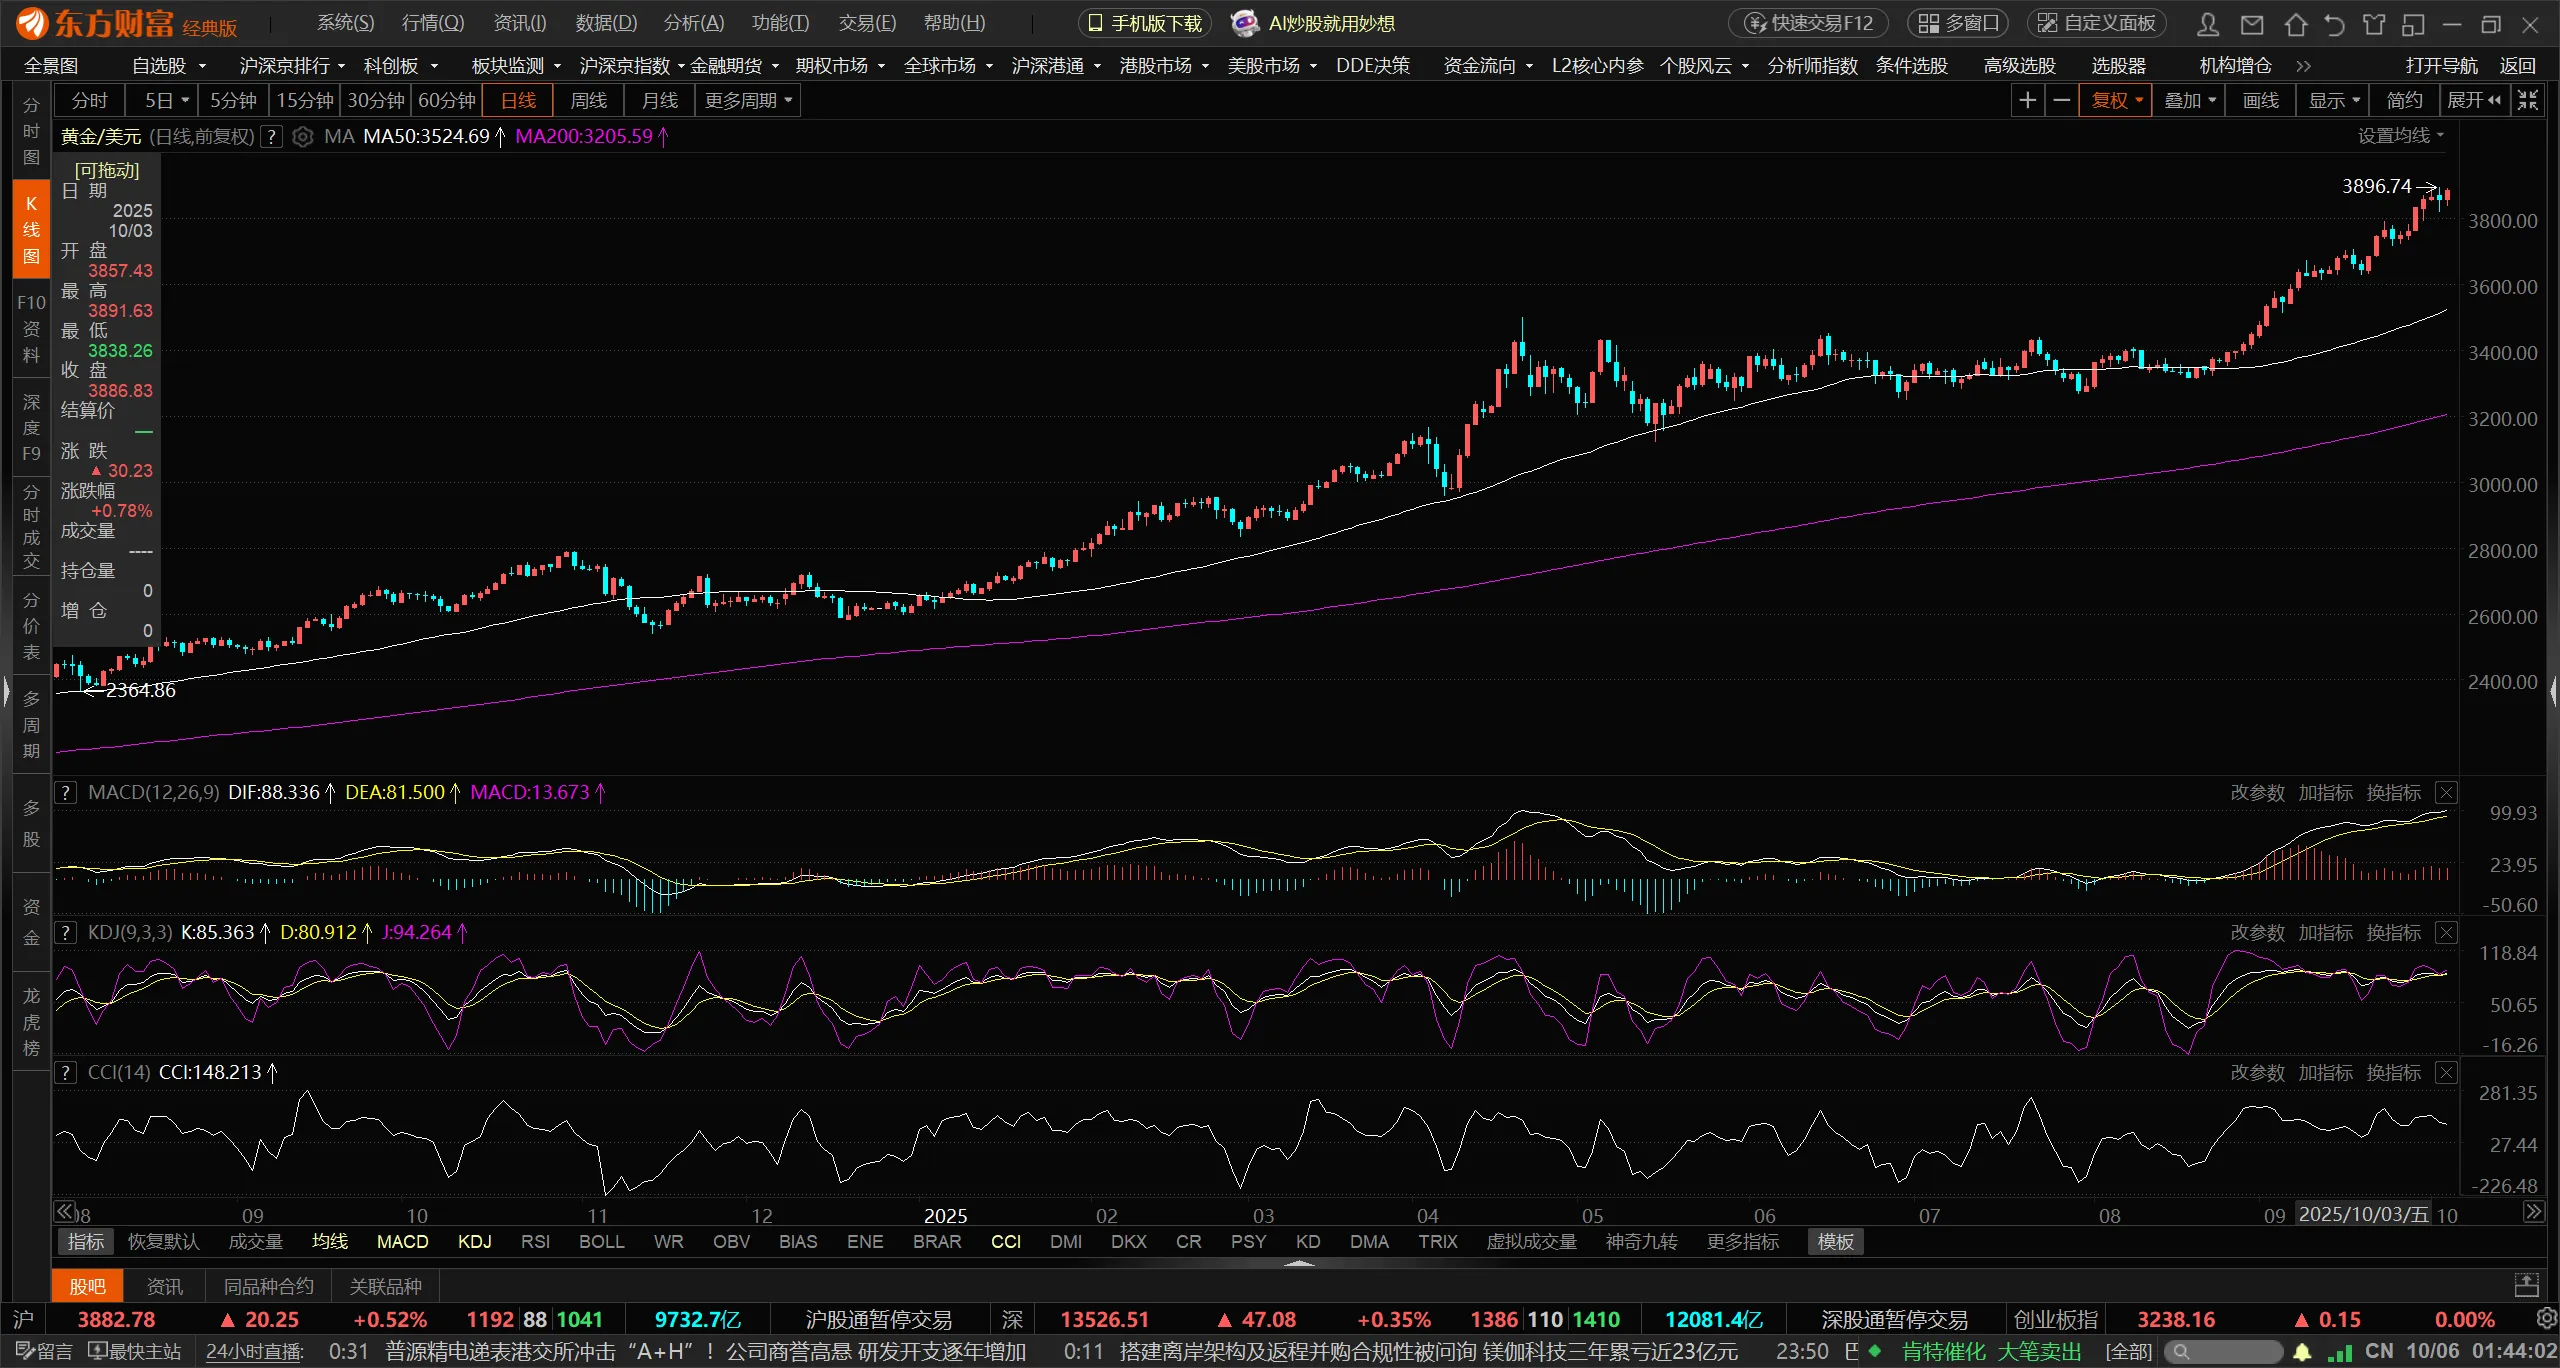The width and height of the screenshot is (2560, 1368).
Task: Click the mail envelope icon in title bar
Action: tap(2252, 24)
